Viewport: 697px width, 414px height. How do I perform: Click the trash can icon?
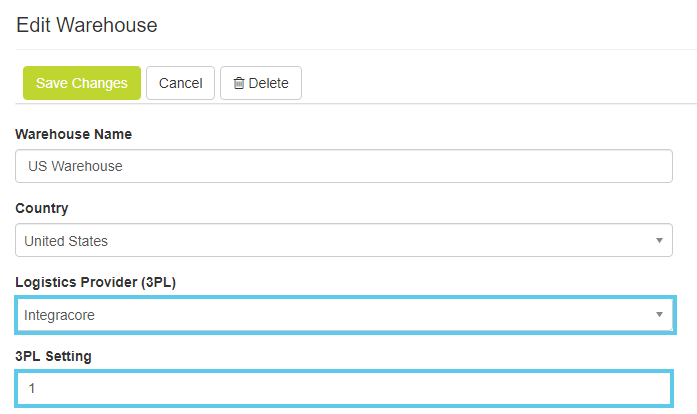[239, 83]
